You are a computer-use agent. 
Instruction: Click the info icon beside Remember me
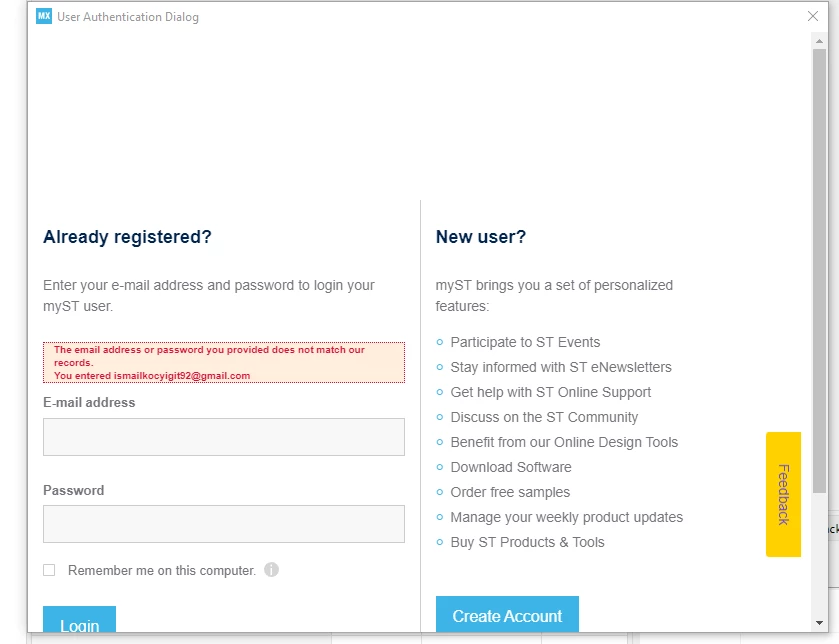click(271, 570)
